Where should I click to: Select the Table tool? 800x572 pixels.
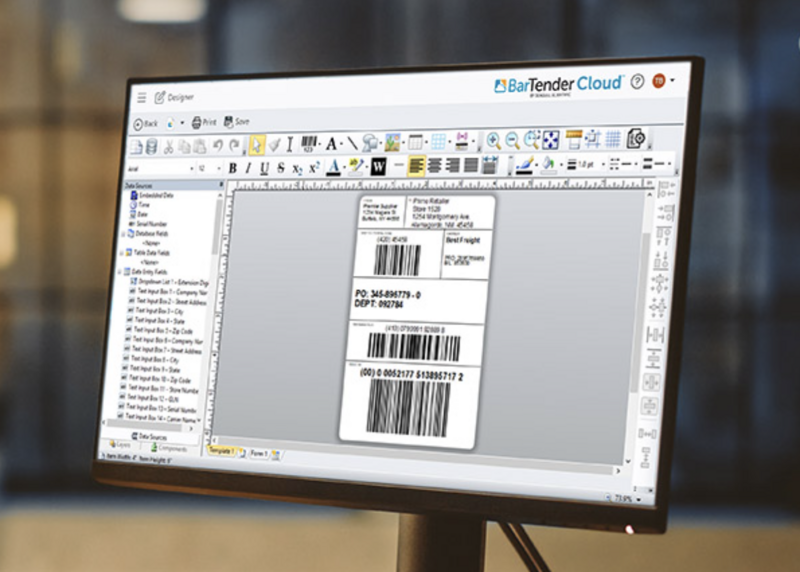coord(415,142)
